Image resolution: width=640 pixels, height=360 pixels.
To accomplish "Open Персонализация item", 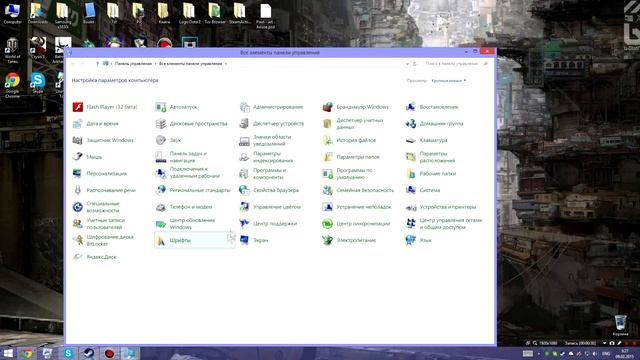I will pyautogui.click(x=100, y=174).
